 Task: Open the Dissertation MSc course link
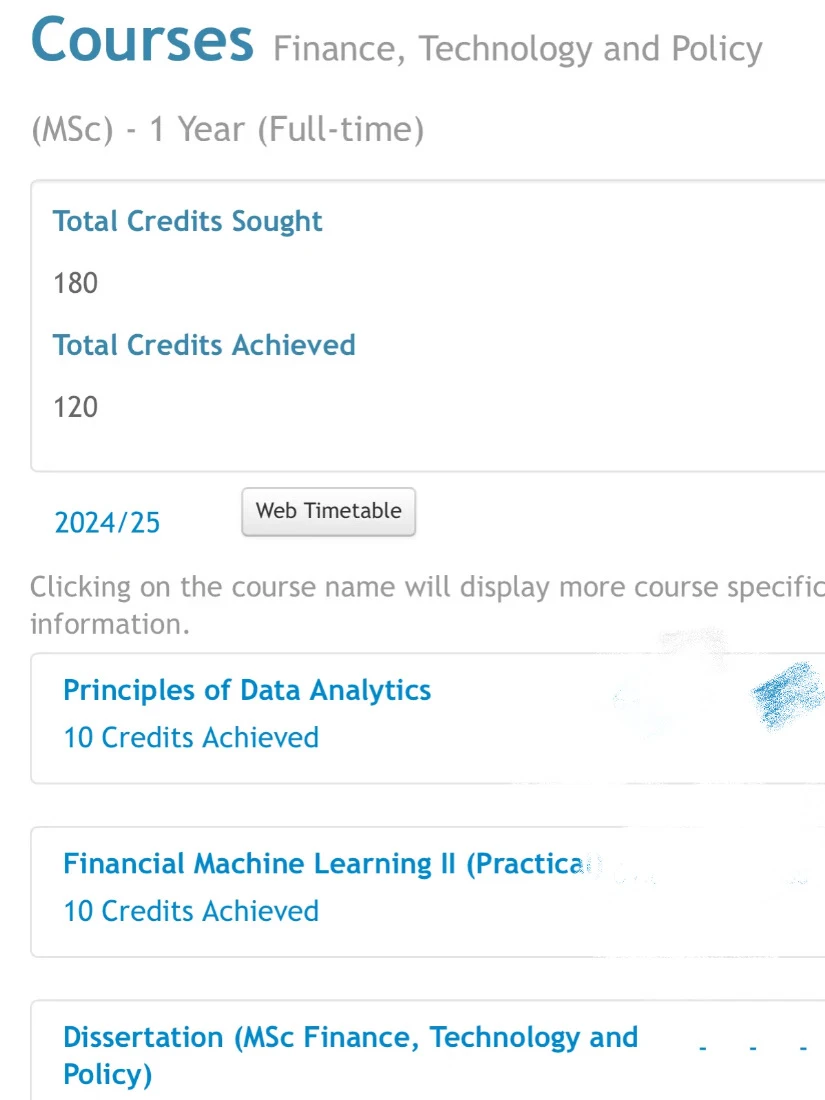tap(350, 1055)
